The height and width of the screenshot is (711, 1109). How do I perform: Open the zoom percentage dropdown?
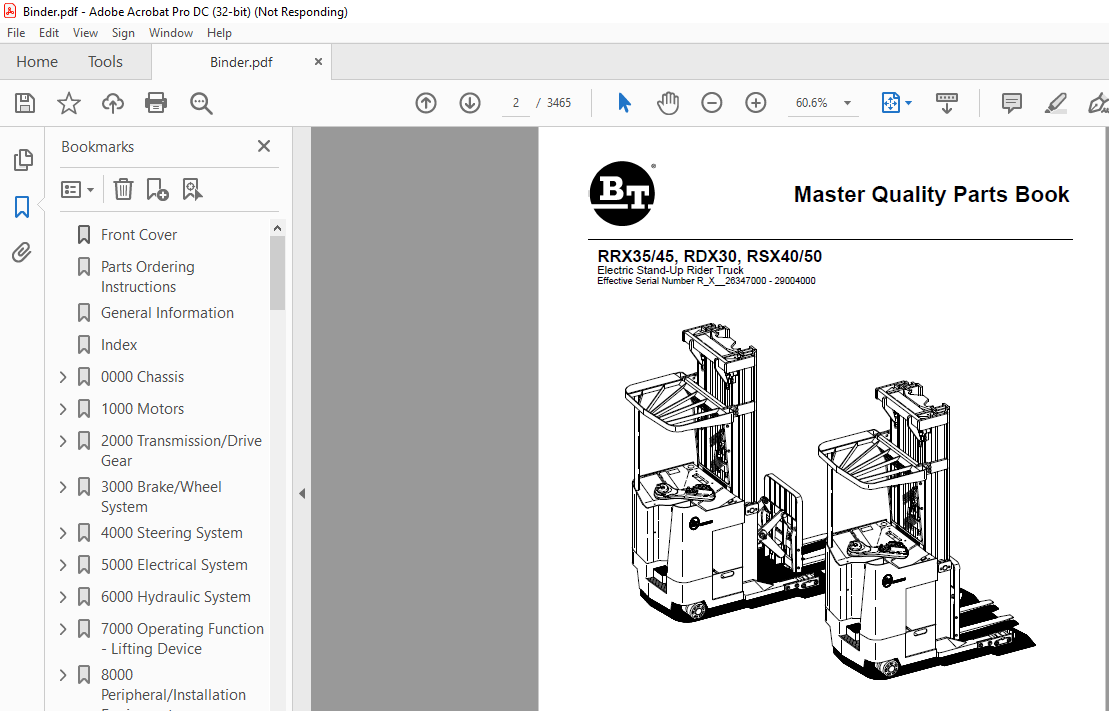tap(847, 103)
